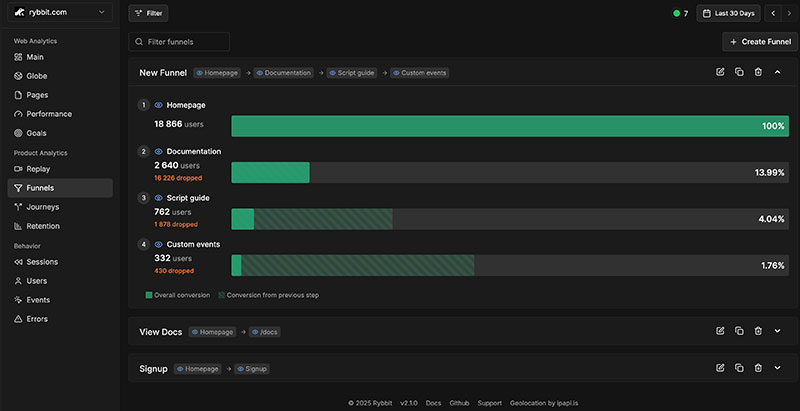Open Performance in the sidebar
800x411 pixels.
(60, 114)
